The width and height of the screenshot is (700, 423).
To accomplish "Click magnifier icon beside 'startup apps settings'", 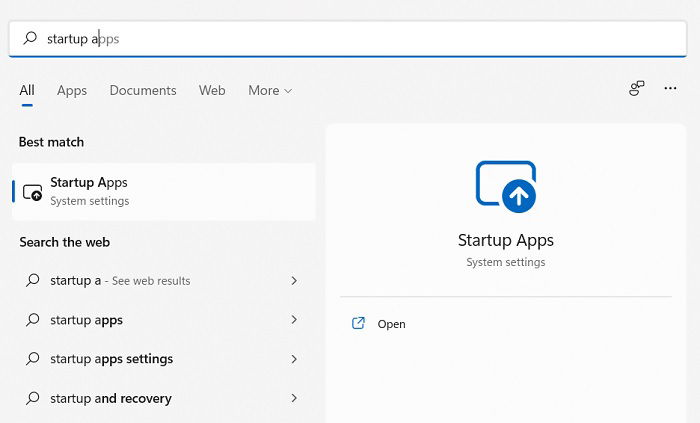I will coord(33,359).
